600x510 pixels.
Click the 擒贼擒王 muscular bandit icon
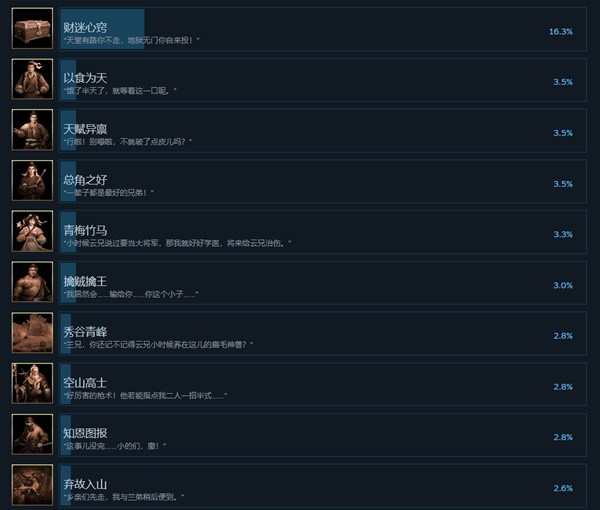[32, 282]
